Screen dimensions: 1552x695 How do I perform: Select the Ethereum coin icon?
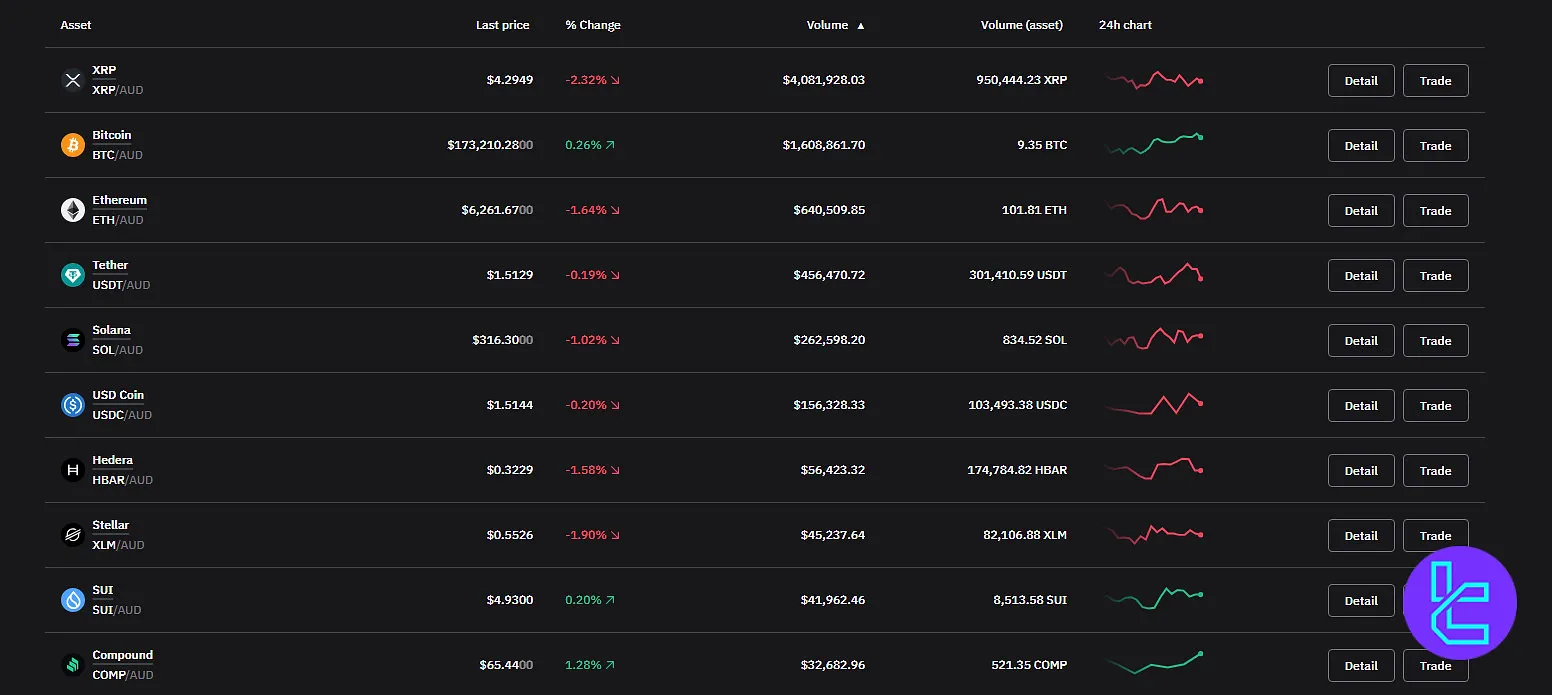click(x=72, y=210)
